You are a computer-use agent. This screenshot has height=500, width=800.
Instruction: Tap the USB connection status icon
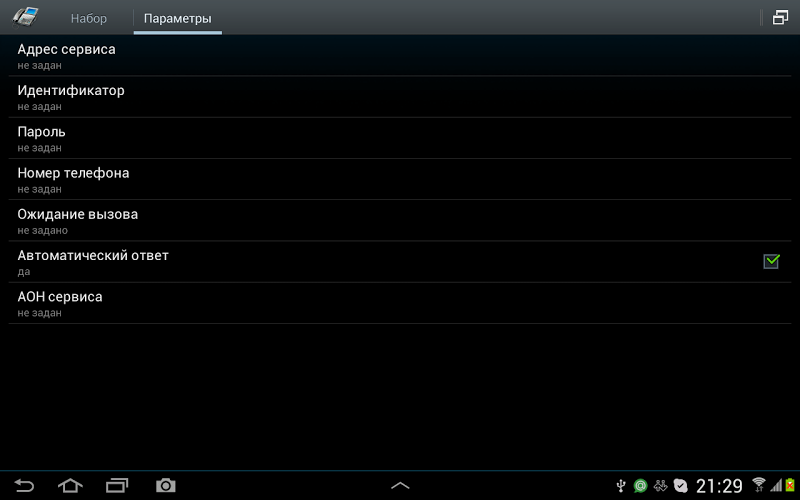coord(621,486)
